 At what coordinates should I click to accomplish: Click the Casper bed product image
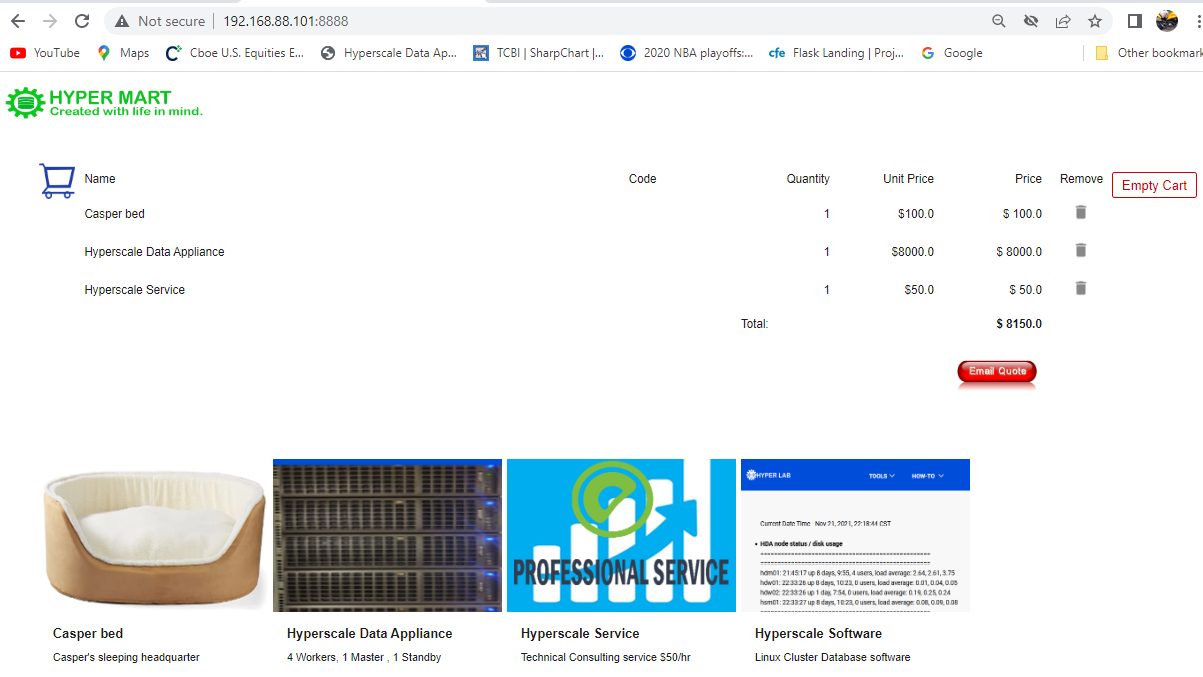(x=155, y=536)
